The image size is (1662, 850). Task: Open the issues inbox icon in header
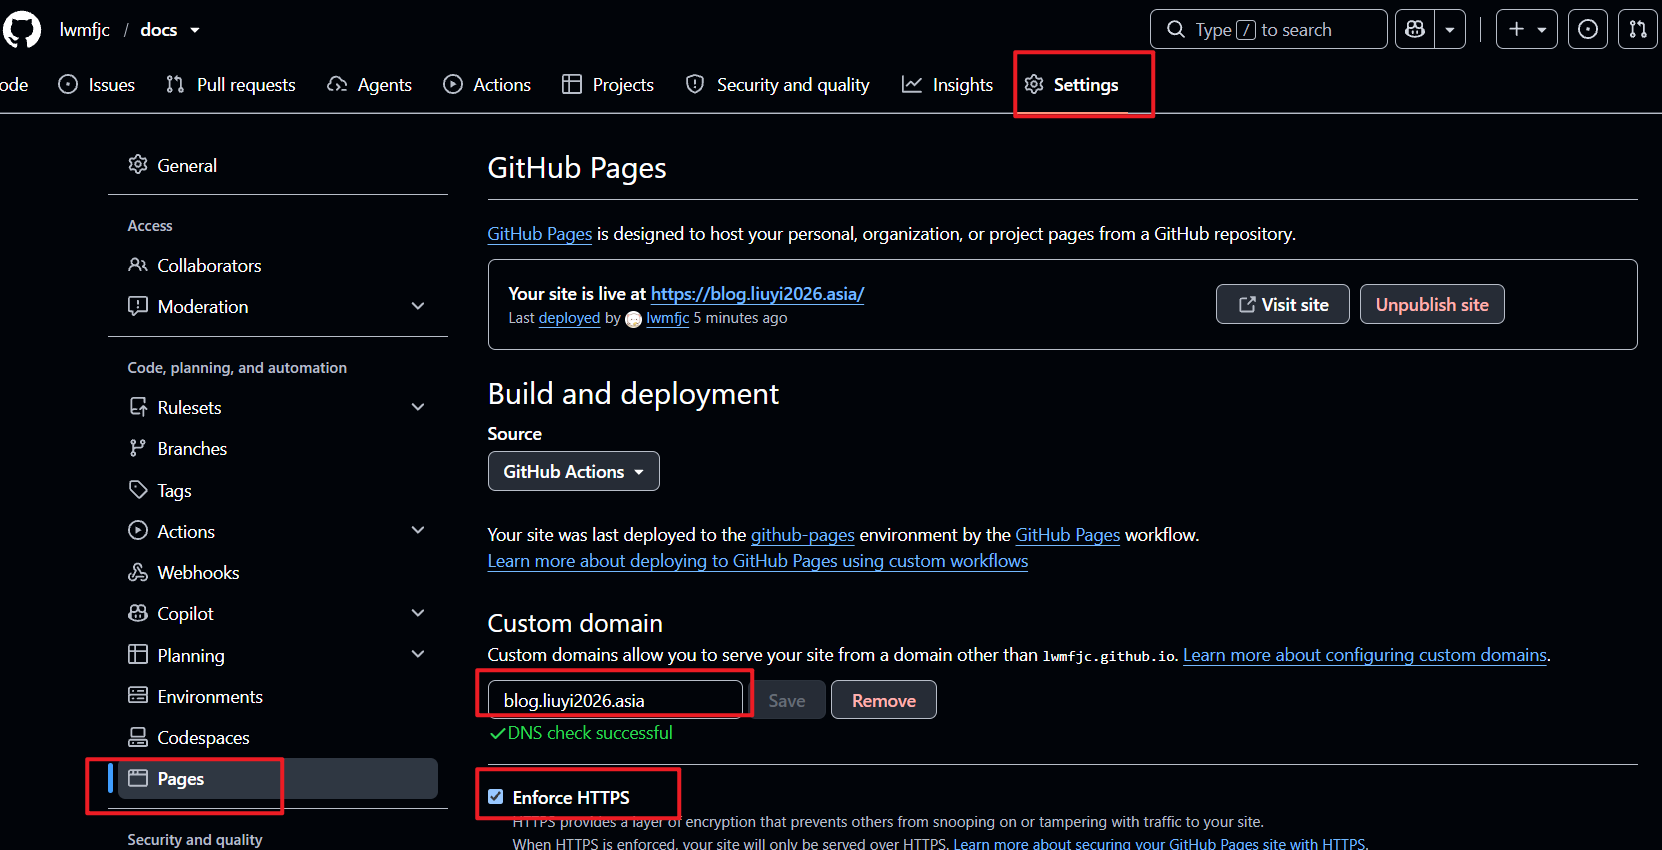[1588, 30]
